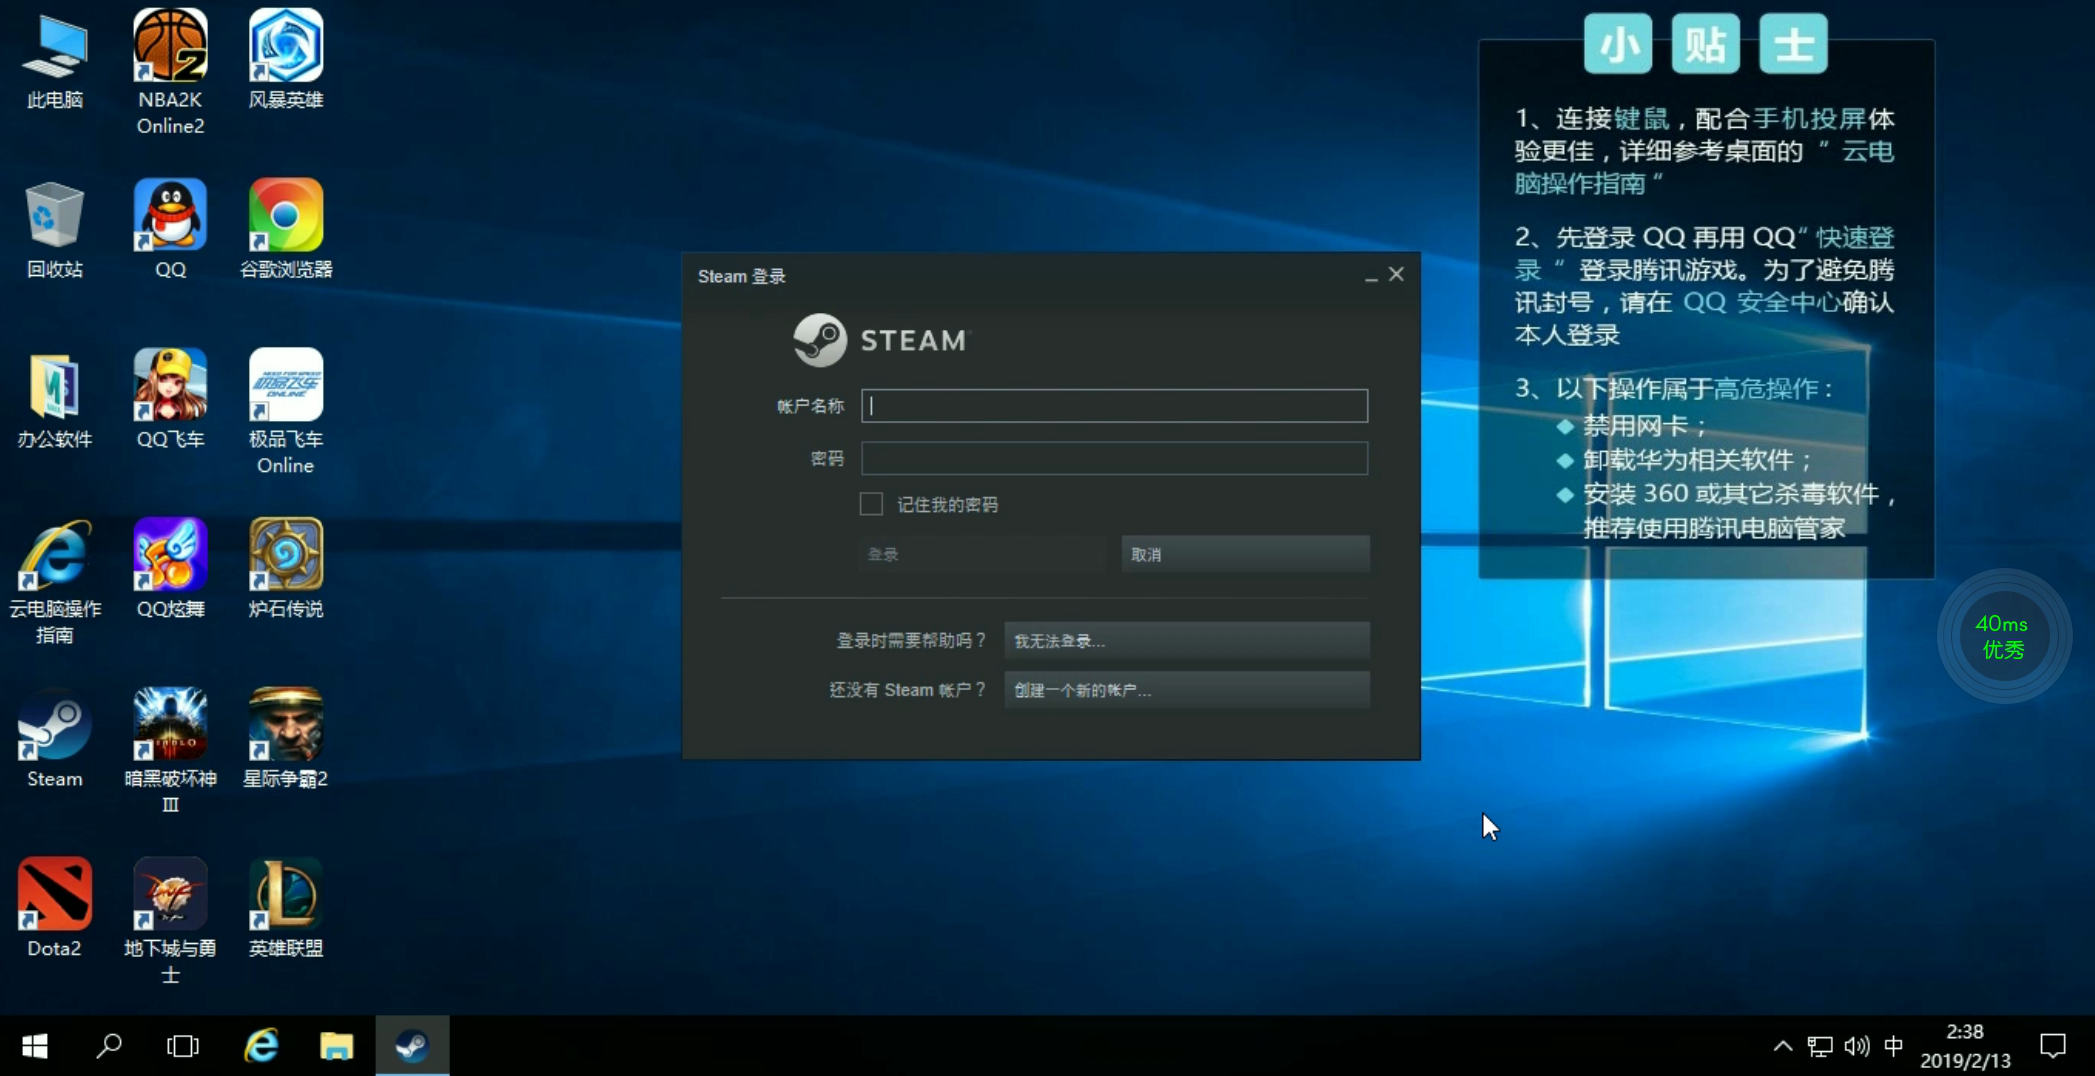
Task: Click the 取消 cancel button
Action: click(1245, 554)
